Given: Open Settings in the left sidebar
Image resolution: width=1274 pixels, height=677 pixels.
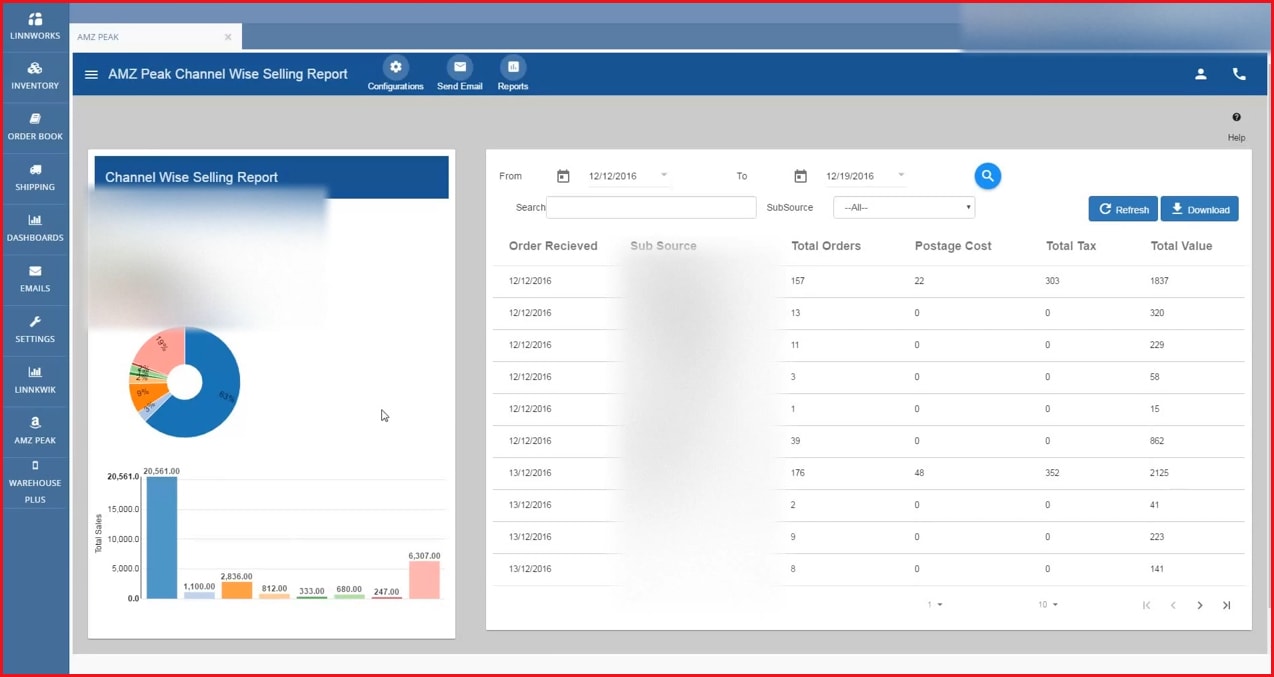Looking at the screenshot, I should click(35, 330).
